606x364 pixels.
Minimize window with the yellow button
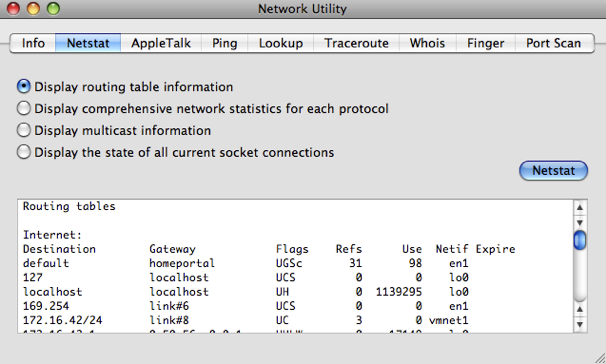pos(33,9)
